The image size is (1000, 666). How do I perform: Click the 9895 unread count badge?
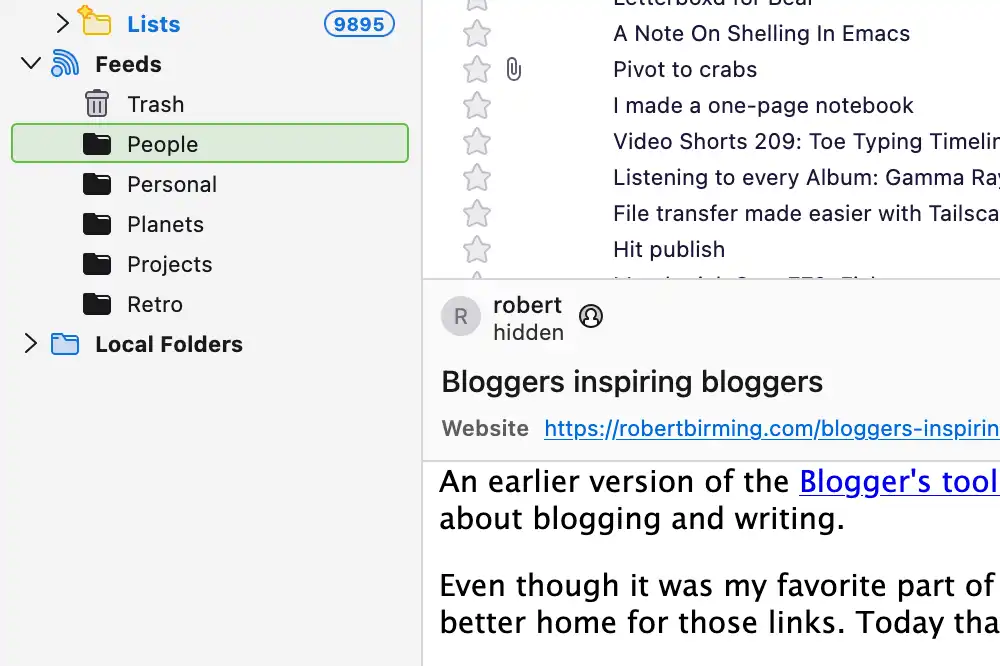(x=359, y=24)
